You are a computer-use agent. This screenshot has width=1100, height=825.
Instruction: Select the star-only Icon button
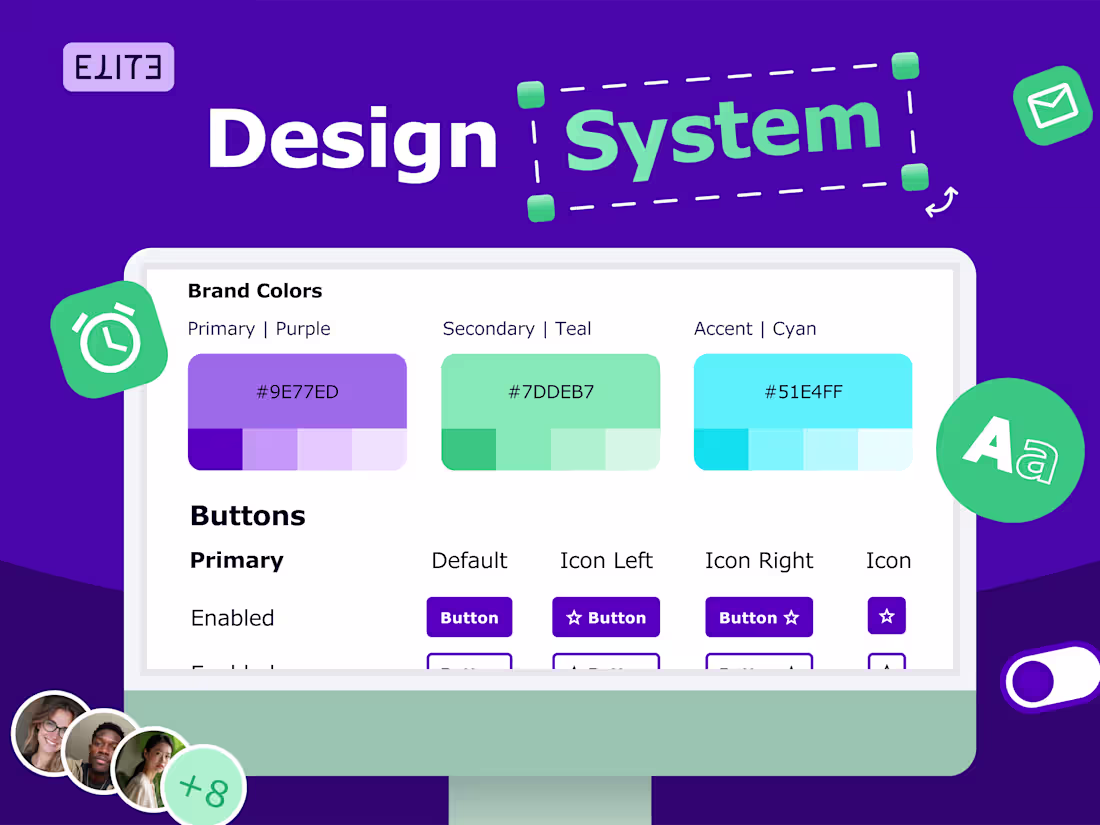pyautogui.click(x=886, y=617)
